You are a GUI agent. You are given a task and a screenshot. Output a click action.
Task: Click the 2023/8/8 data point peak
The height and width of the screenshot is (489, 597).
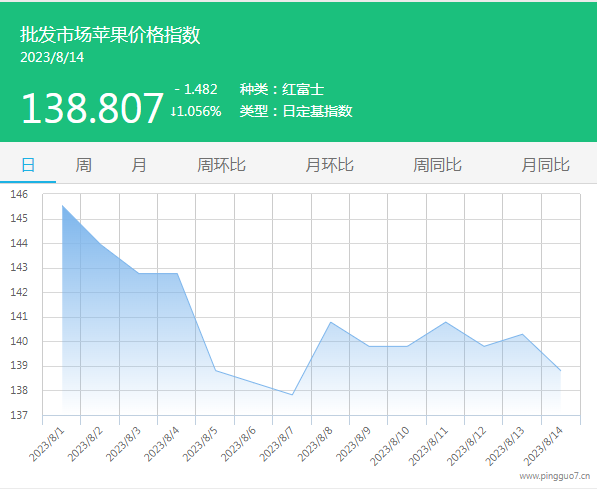coord(330,322)
